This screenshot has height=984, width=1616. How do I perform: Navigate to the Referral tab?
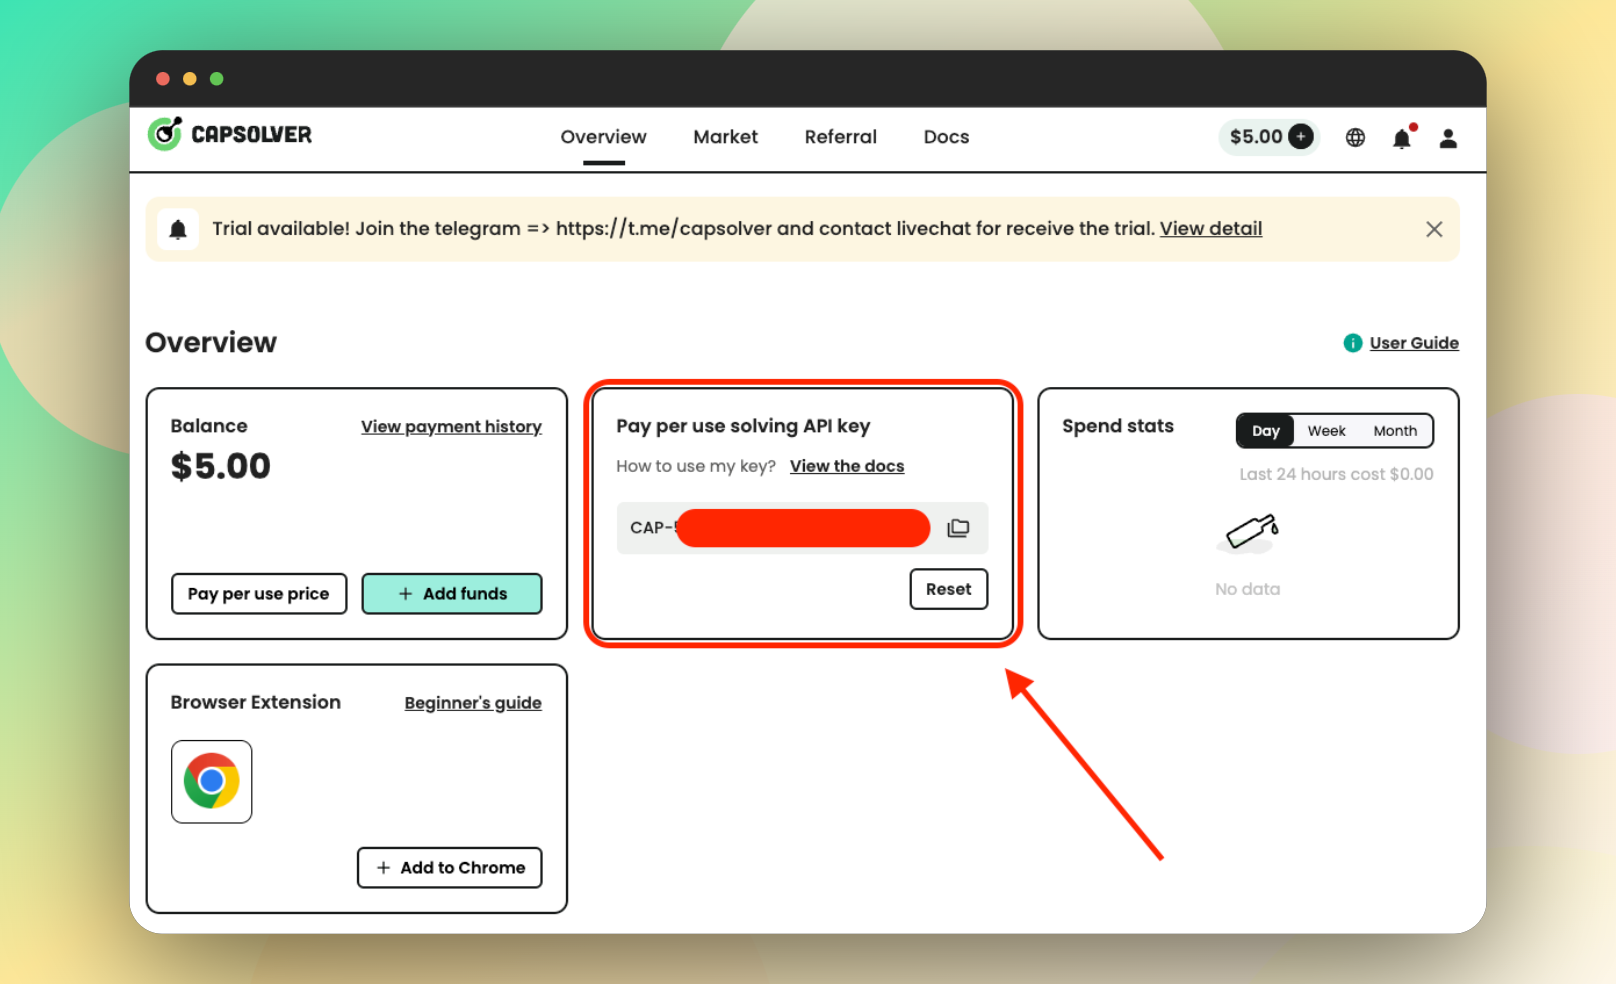pos(840,137)
